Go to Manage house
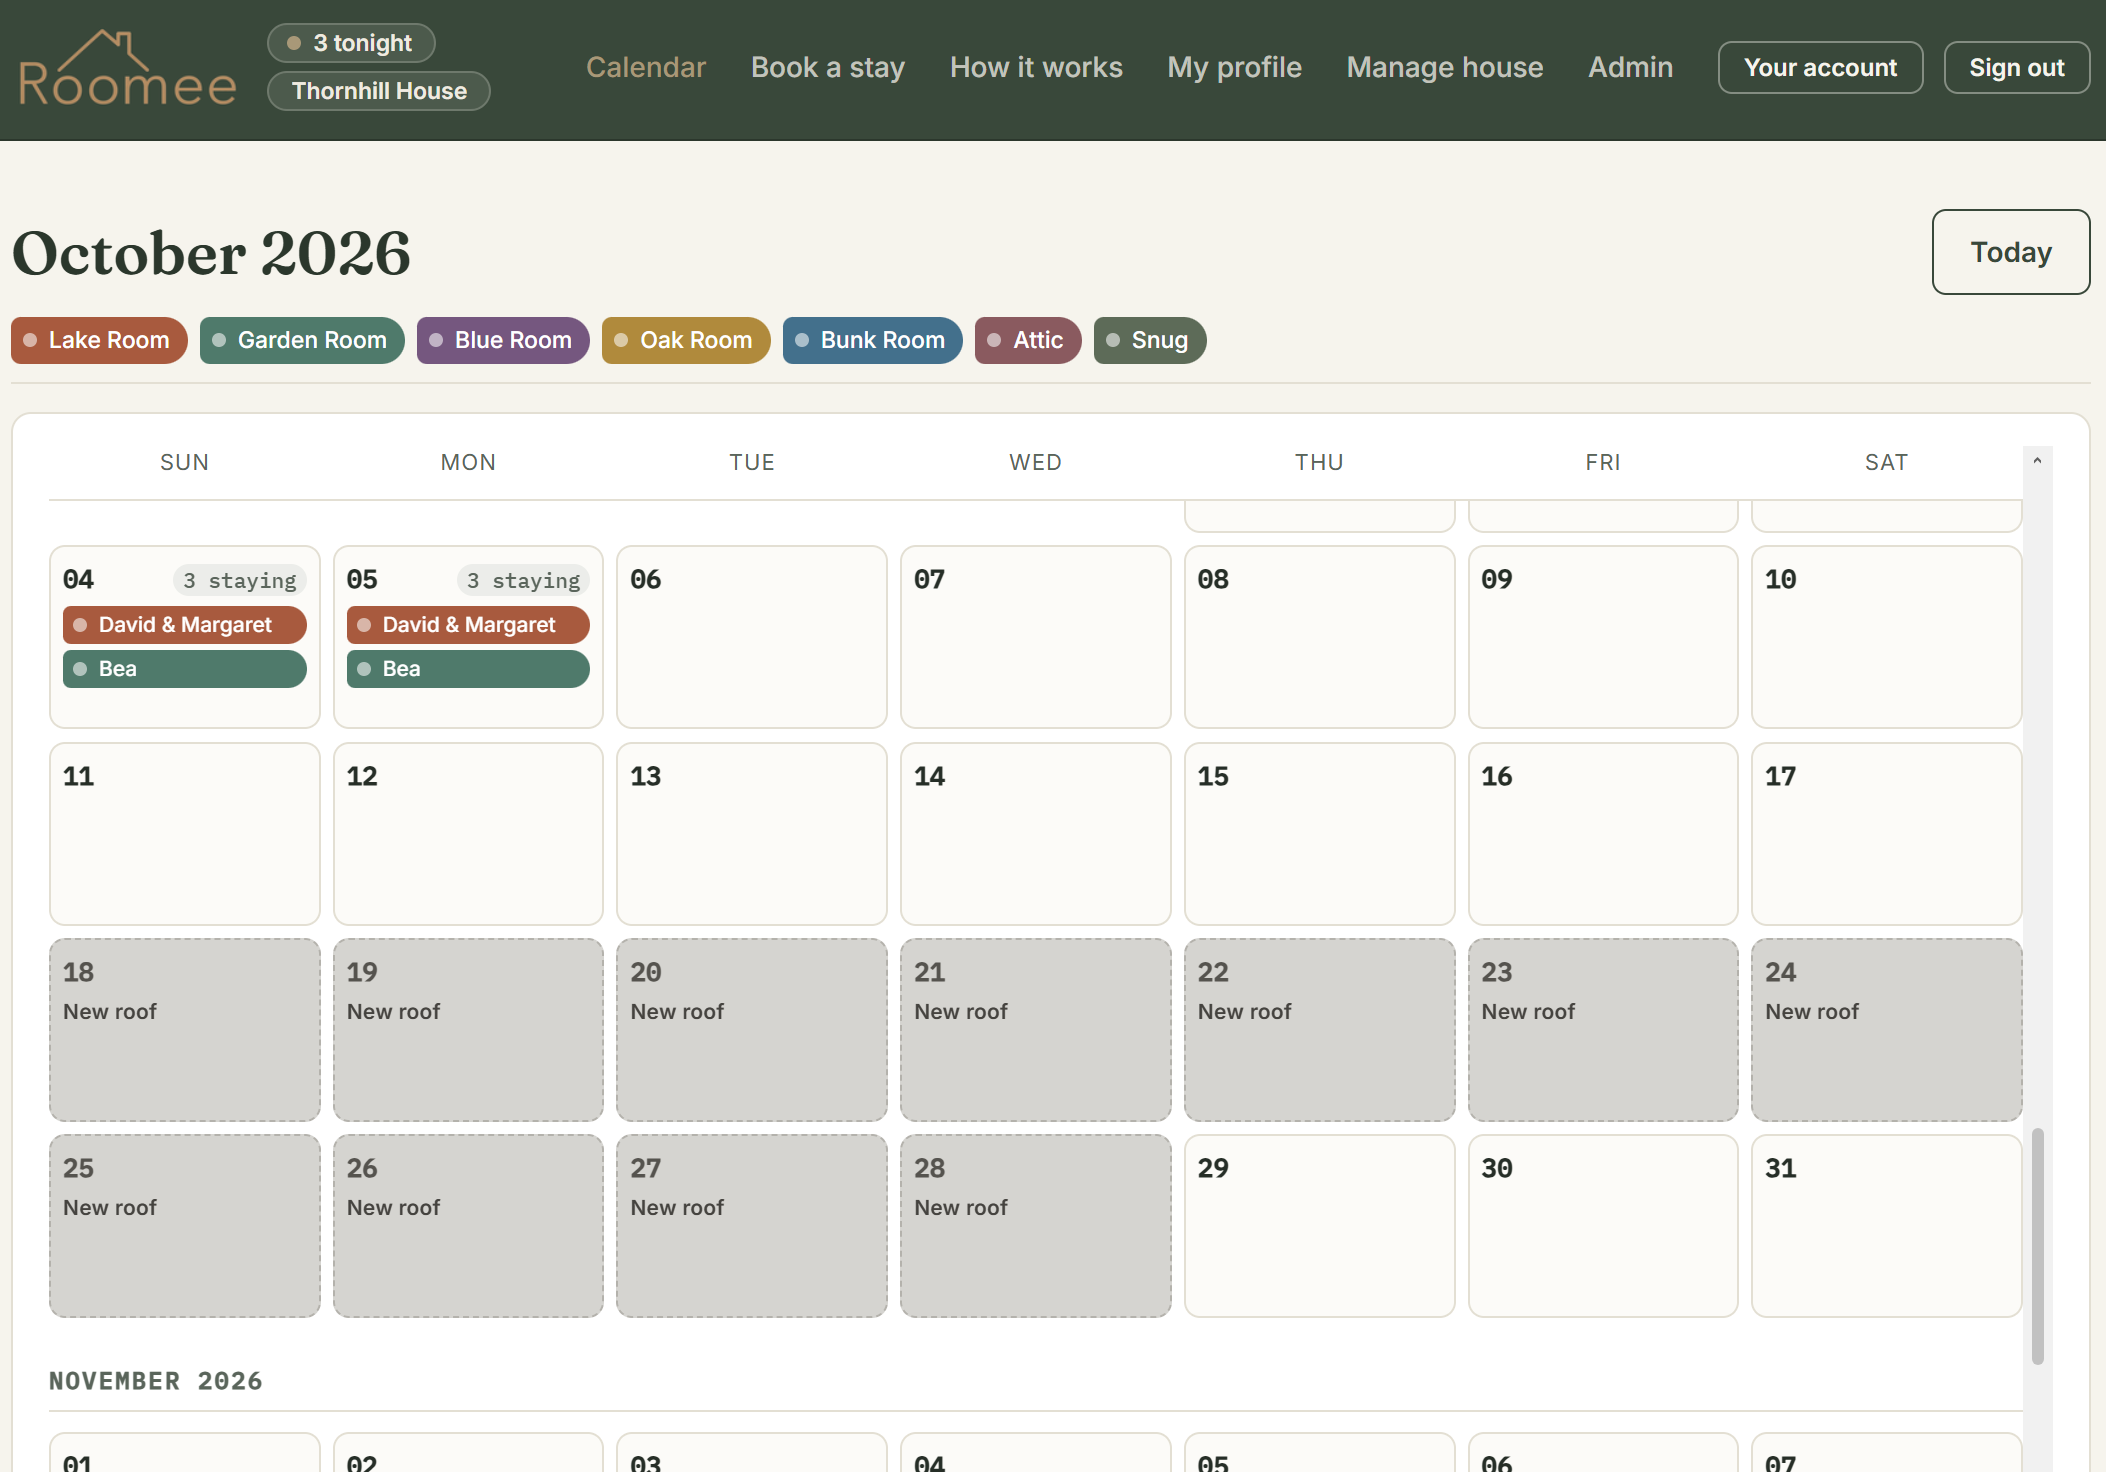The image size is (2106, 1472). click(1445, 67)
